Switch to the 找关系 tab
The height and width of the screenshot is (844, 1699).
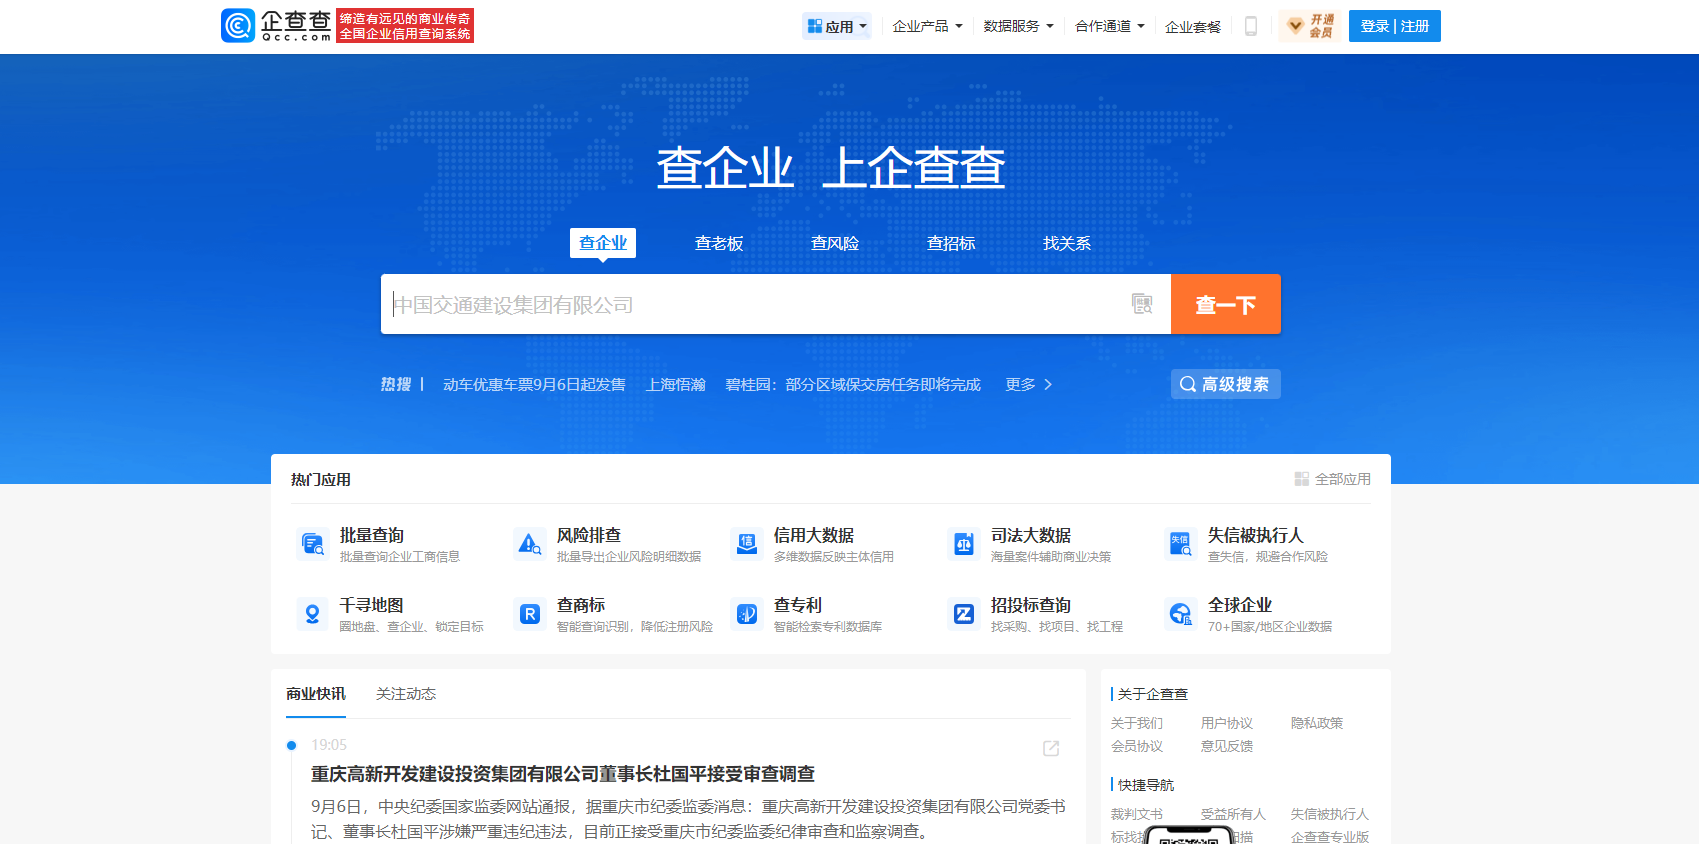click(x=1067, y=243)
